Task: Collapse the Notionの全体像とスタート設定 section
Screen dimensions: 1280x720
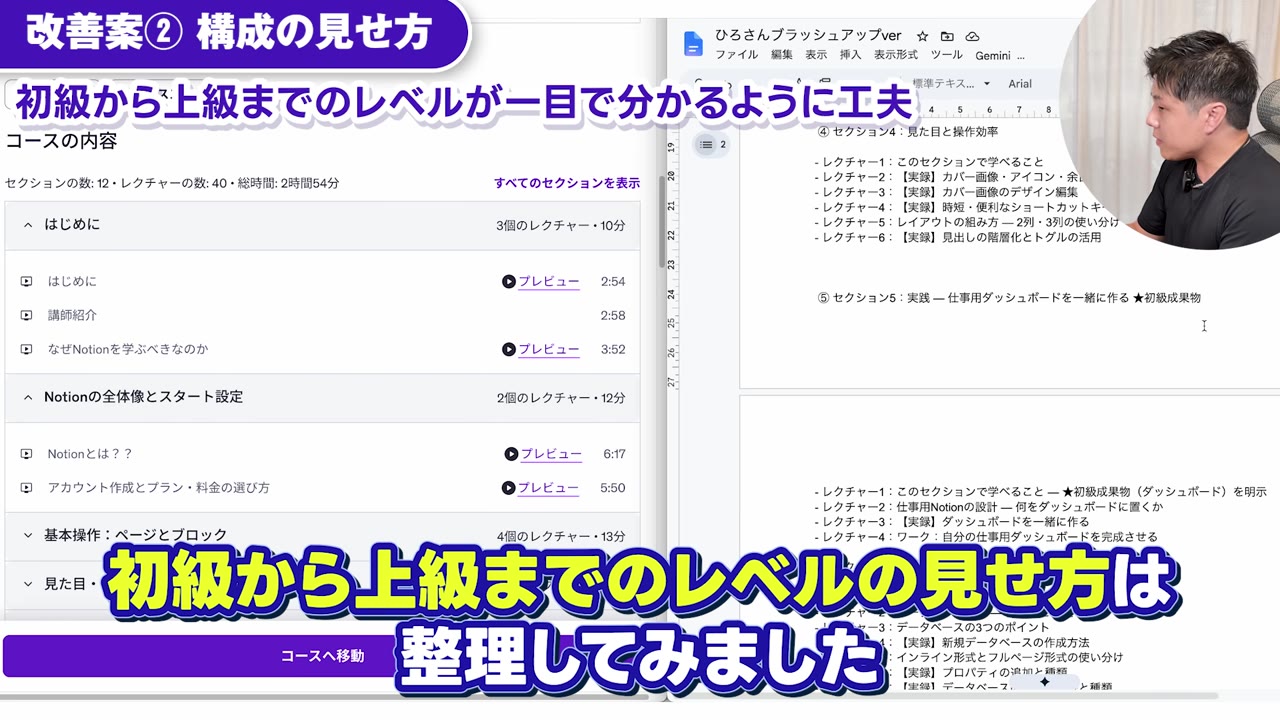Action: pos(28,398)
